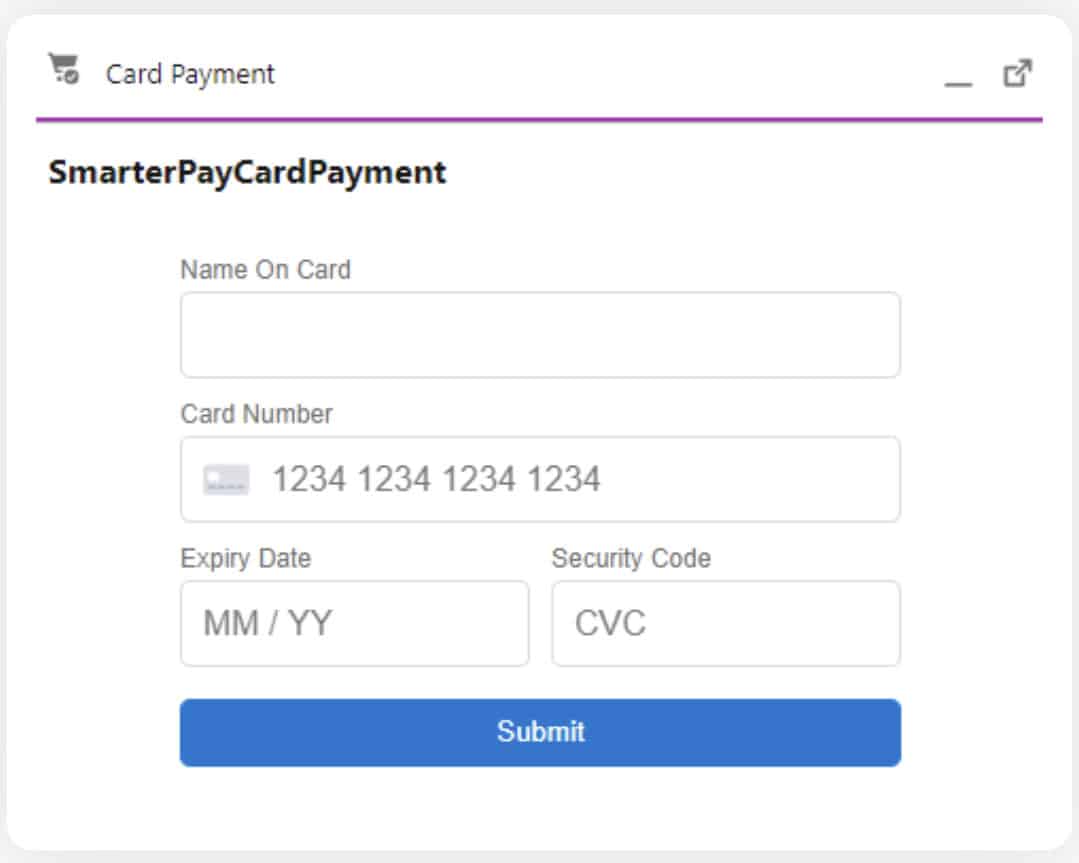Click the Card Number label
This screenshot has width=1079, height=863.
click(256, 414)
